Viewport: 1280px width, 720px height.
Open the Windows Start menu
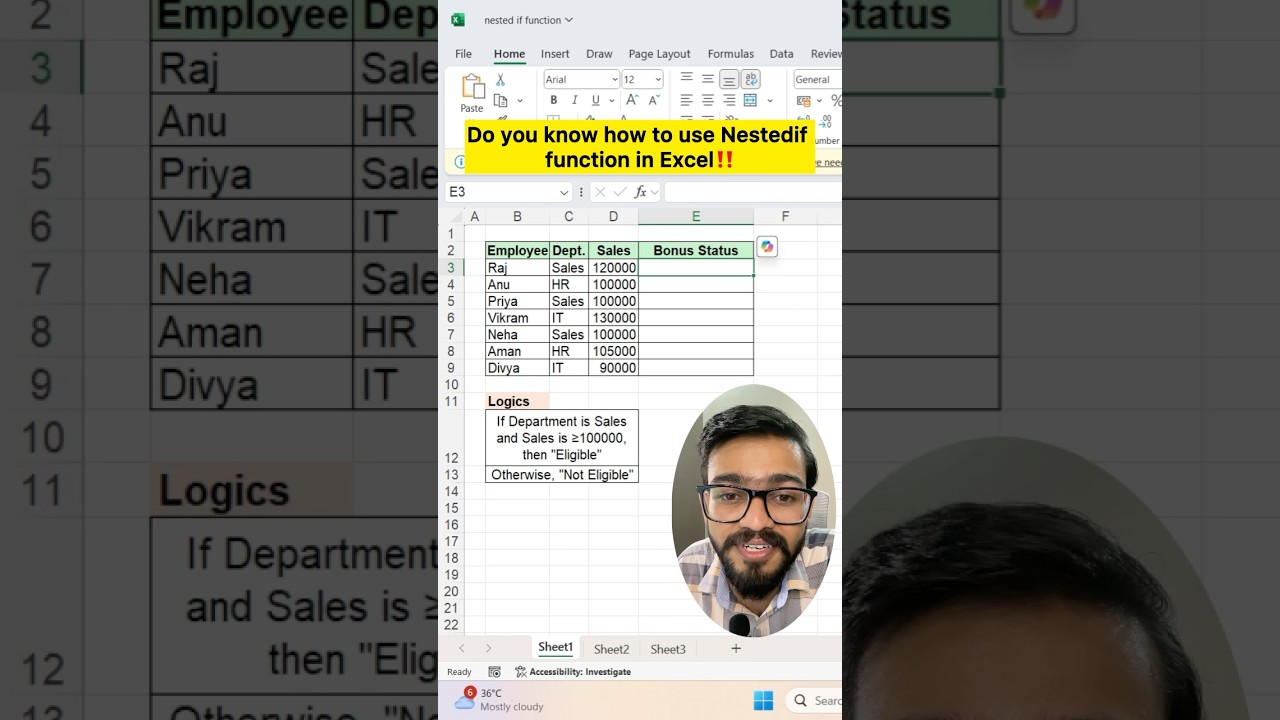pos(763,700)
